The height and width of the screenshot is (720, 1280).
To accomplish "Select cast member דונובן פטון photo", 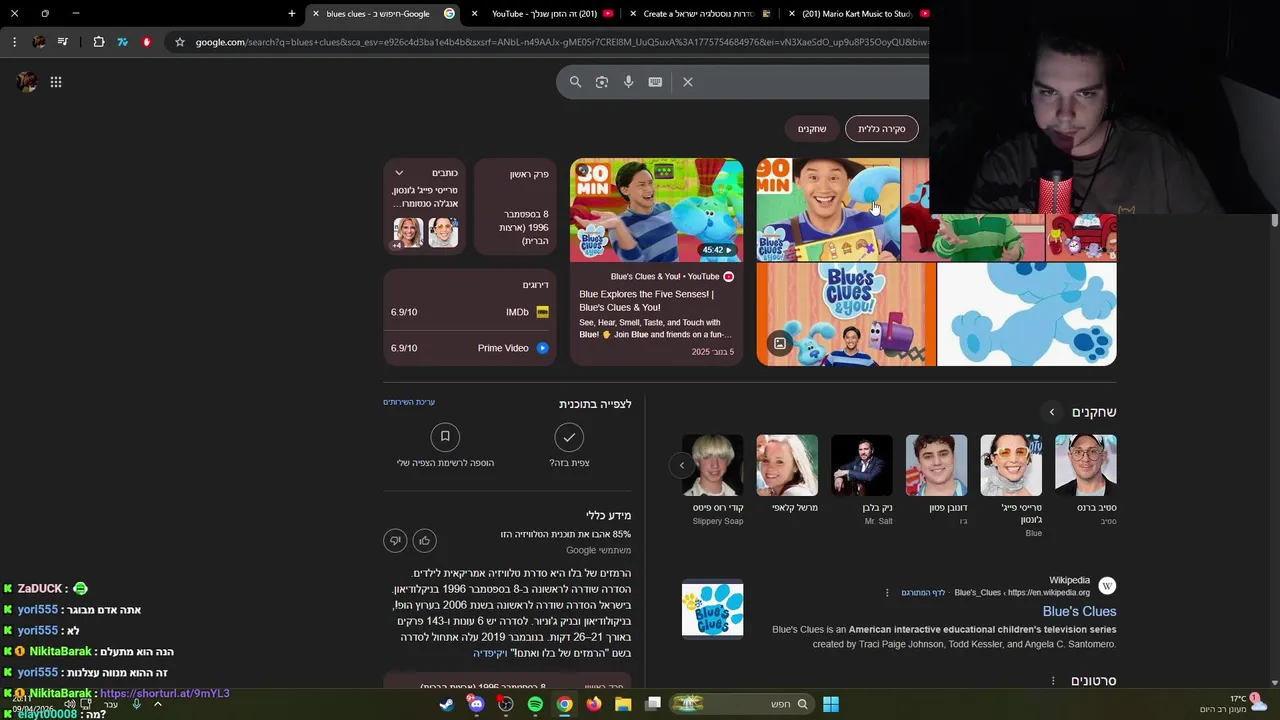I will click(936, 465).
